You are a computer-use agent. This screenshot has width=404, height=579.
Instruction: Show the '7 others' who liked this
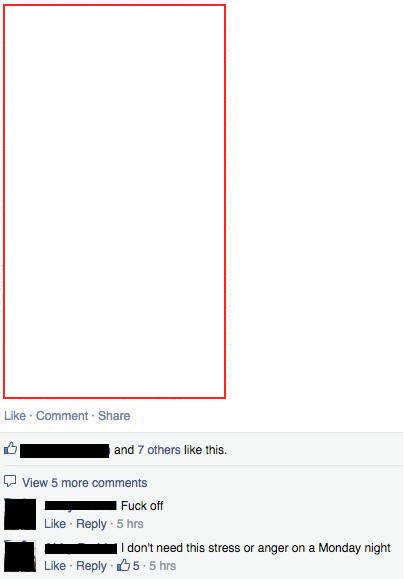coord(159,450)
